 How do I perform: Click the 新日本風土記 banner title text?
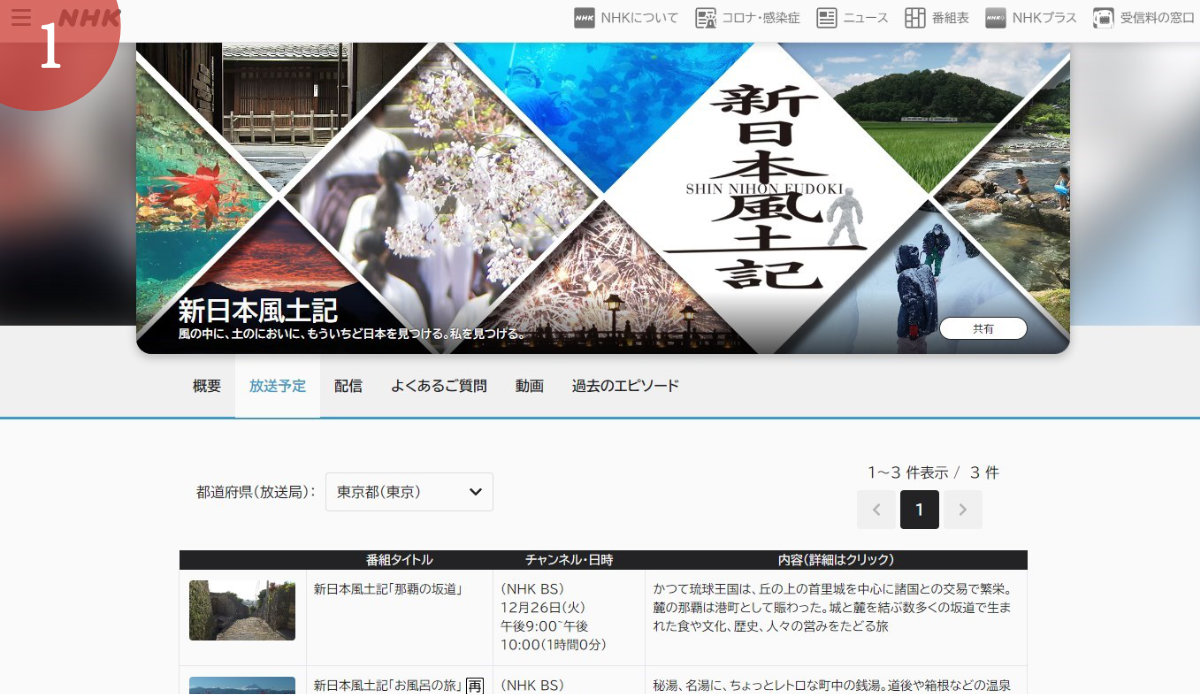click(x=258, y=311)
